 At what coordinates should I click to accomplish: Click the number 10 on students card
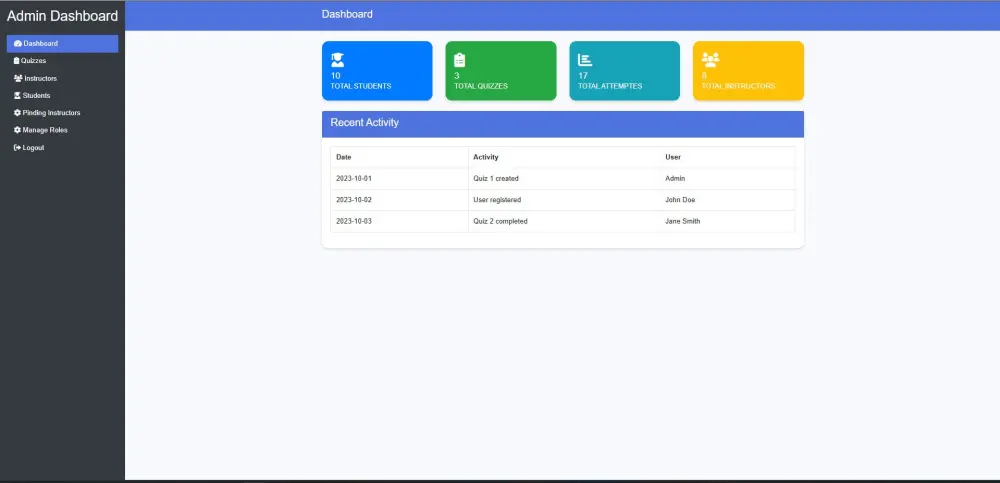point(335,75)
